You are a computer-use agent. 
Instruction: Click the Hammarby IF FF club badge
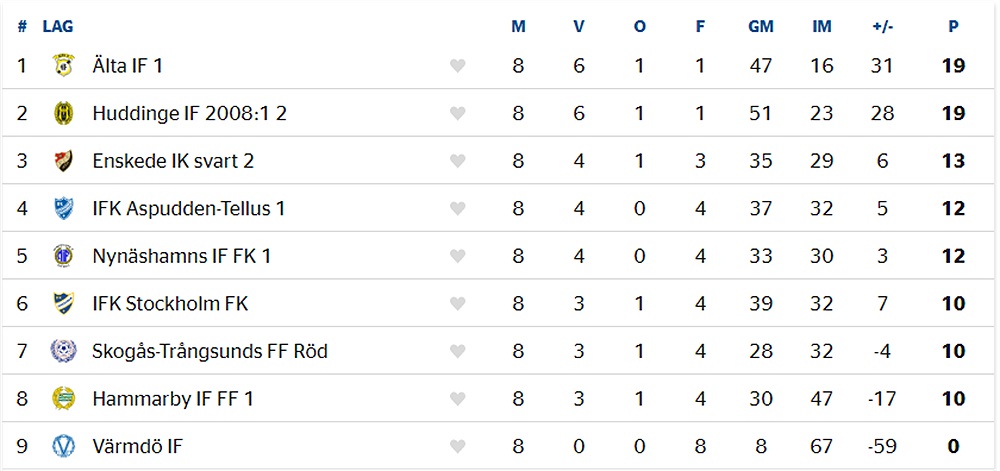tap(63, 398)
